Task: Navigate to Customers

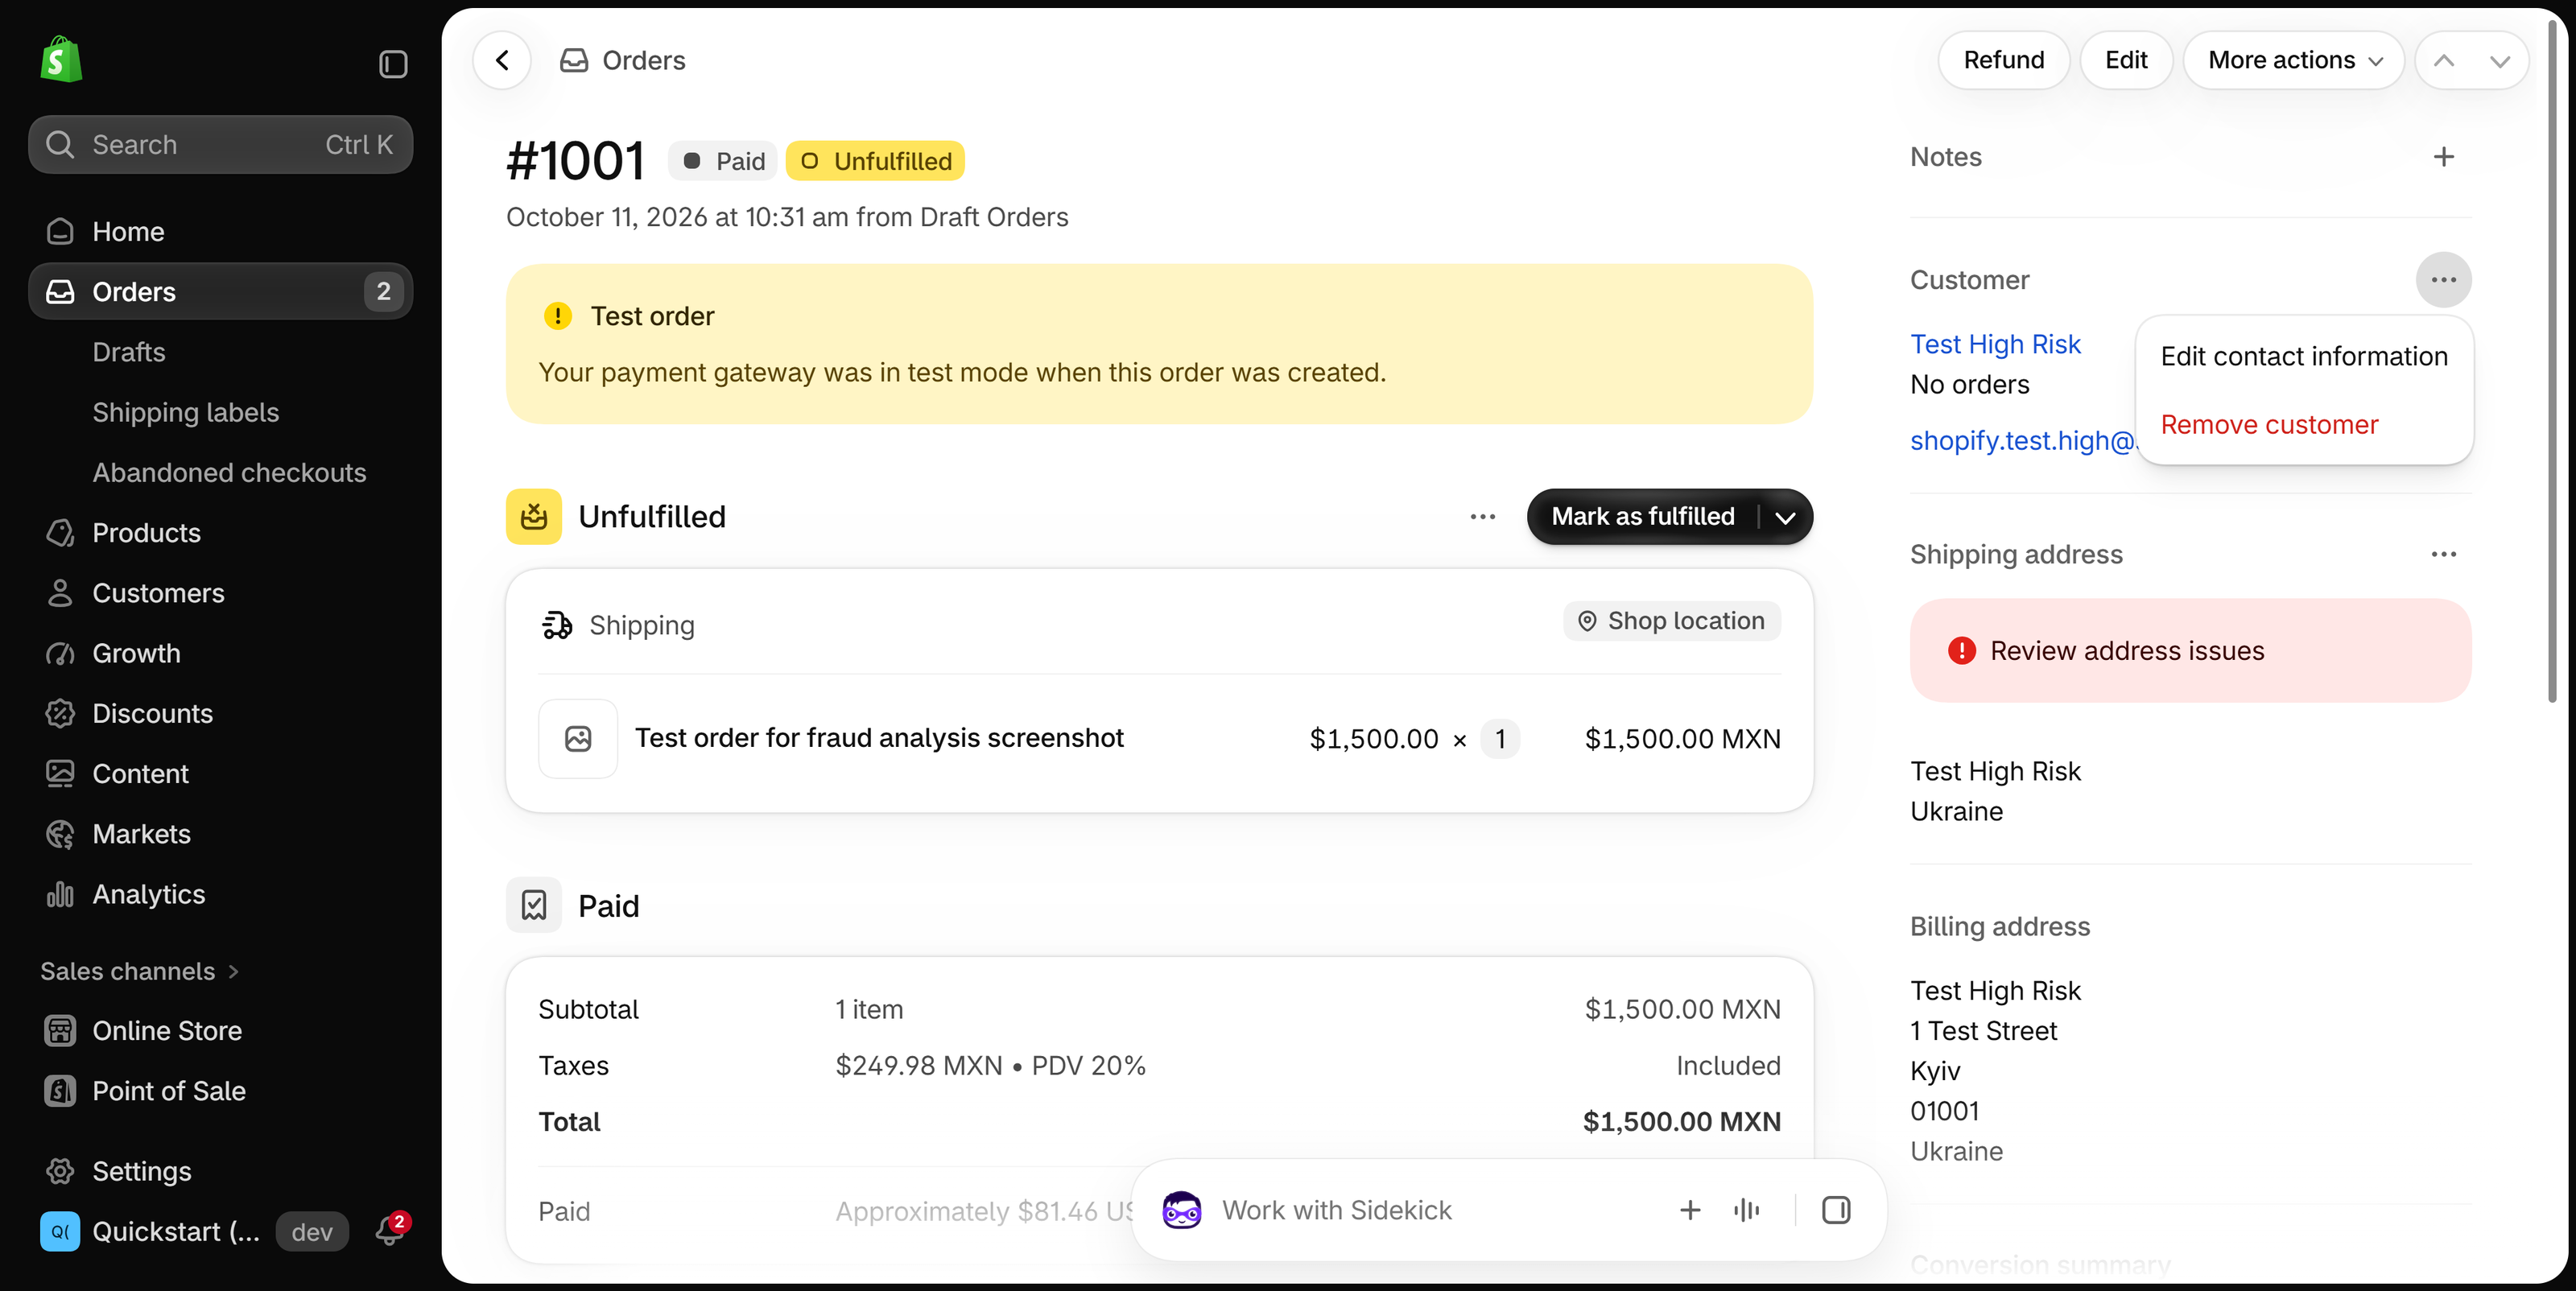Action: tap(220, 593)
